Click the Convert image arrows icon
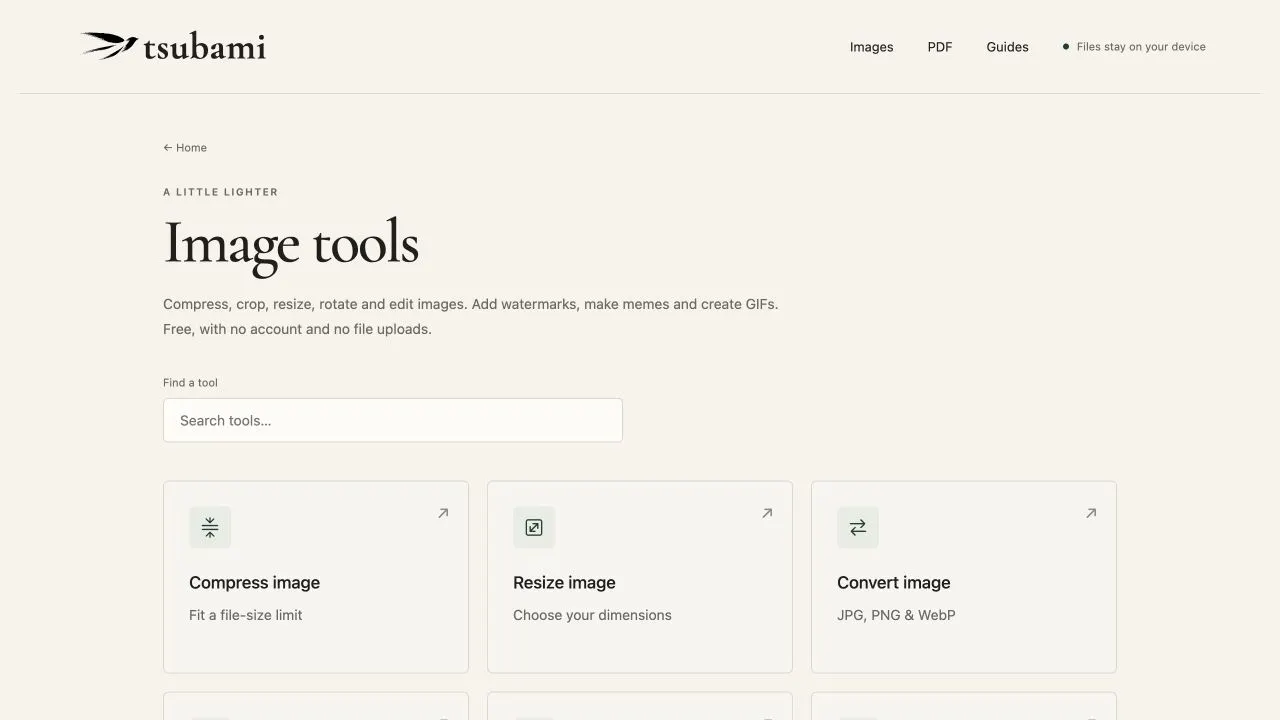The height and width of the screenshot is (720, 1280). (858, 527)
